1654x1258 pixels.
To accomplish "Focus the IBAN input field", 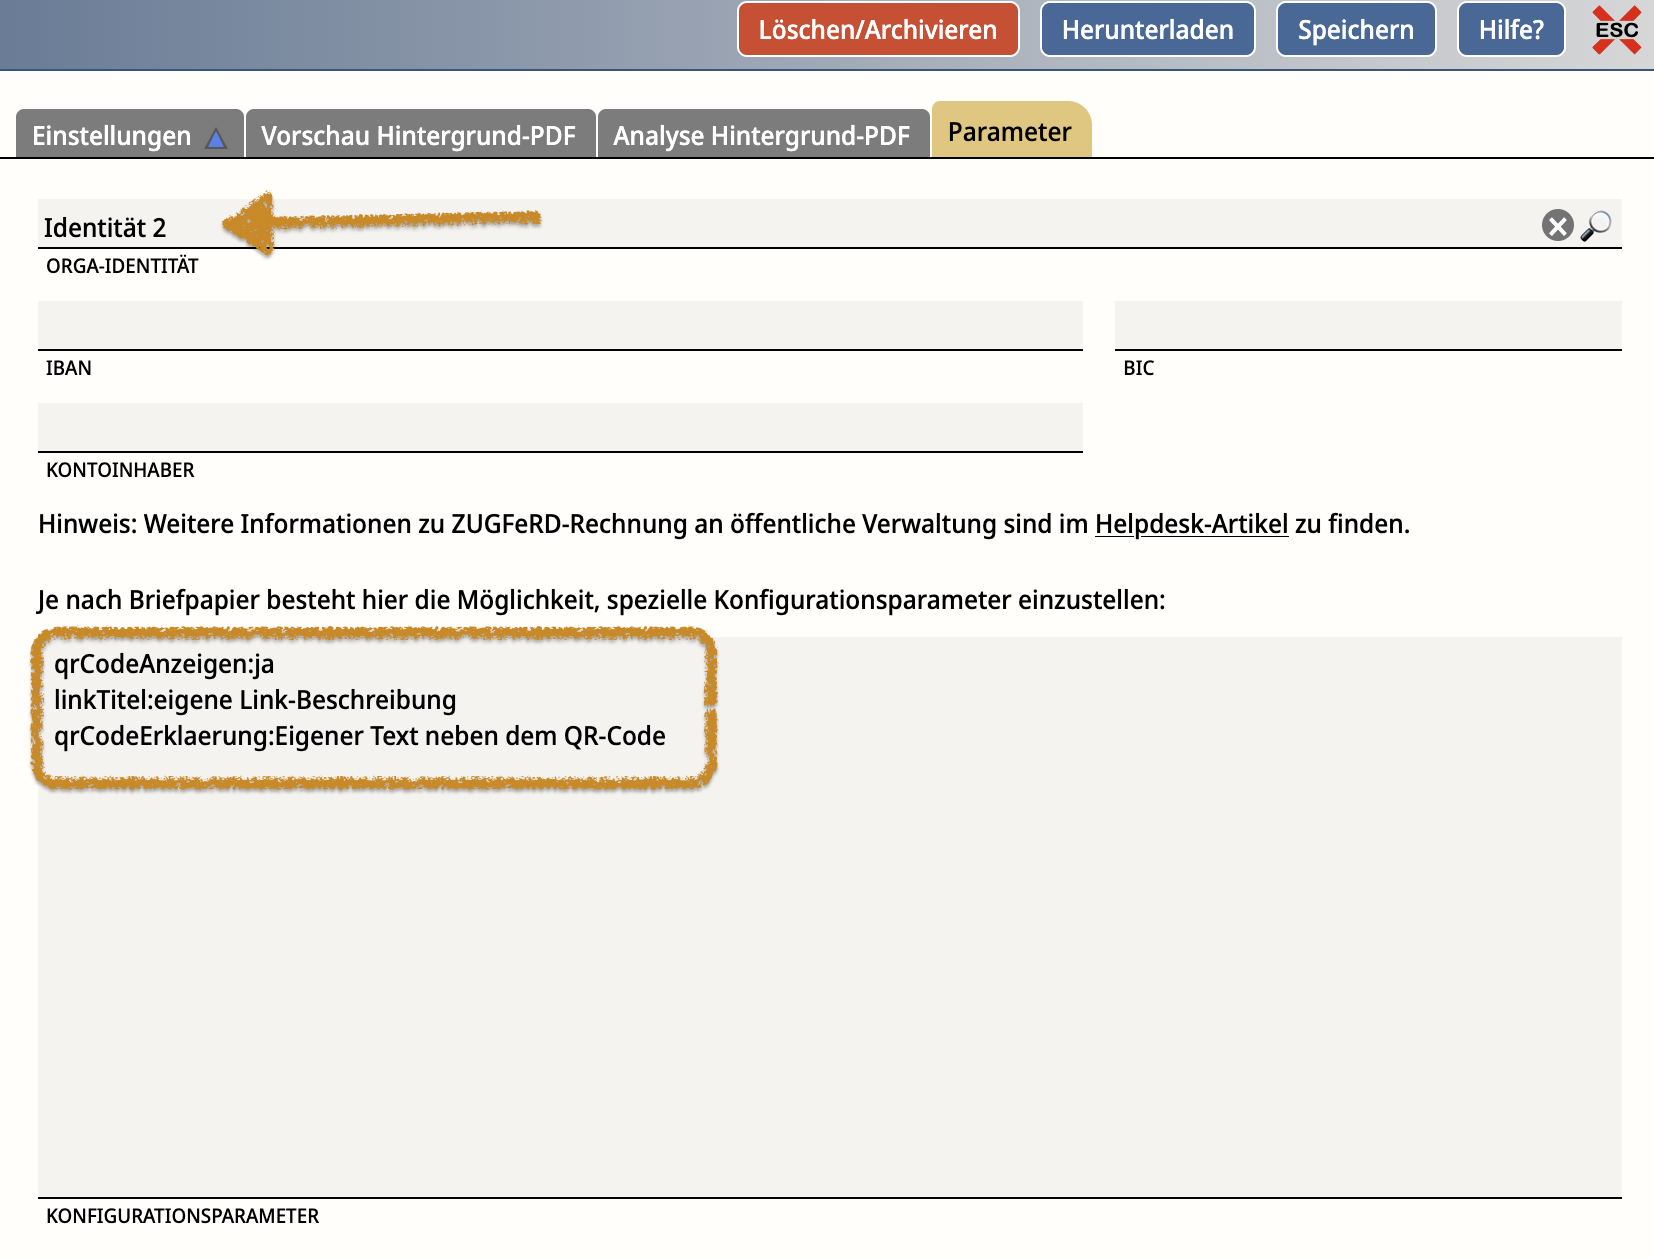I will [x=560, y=326].
